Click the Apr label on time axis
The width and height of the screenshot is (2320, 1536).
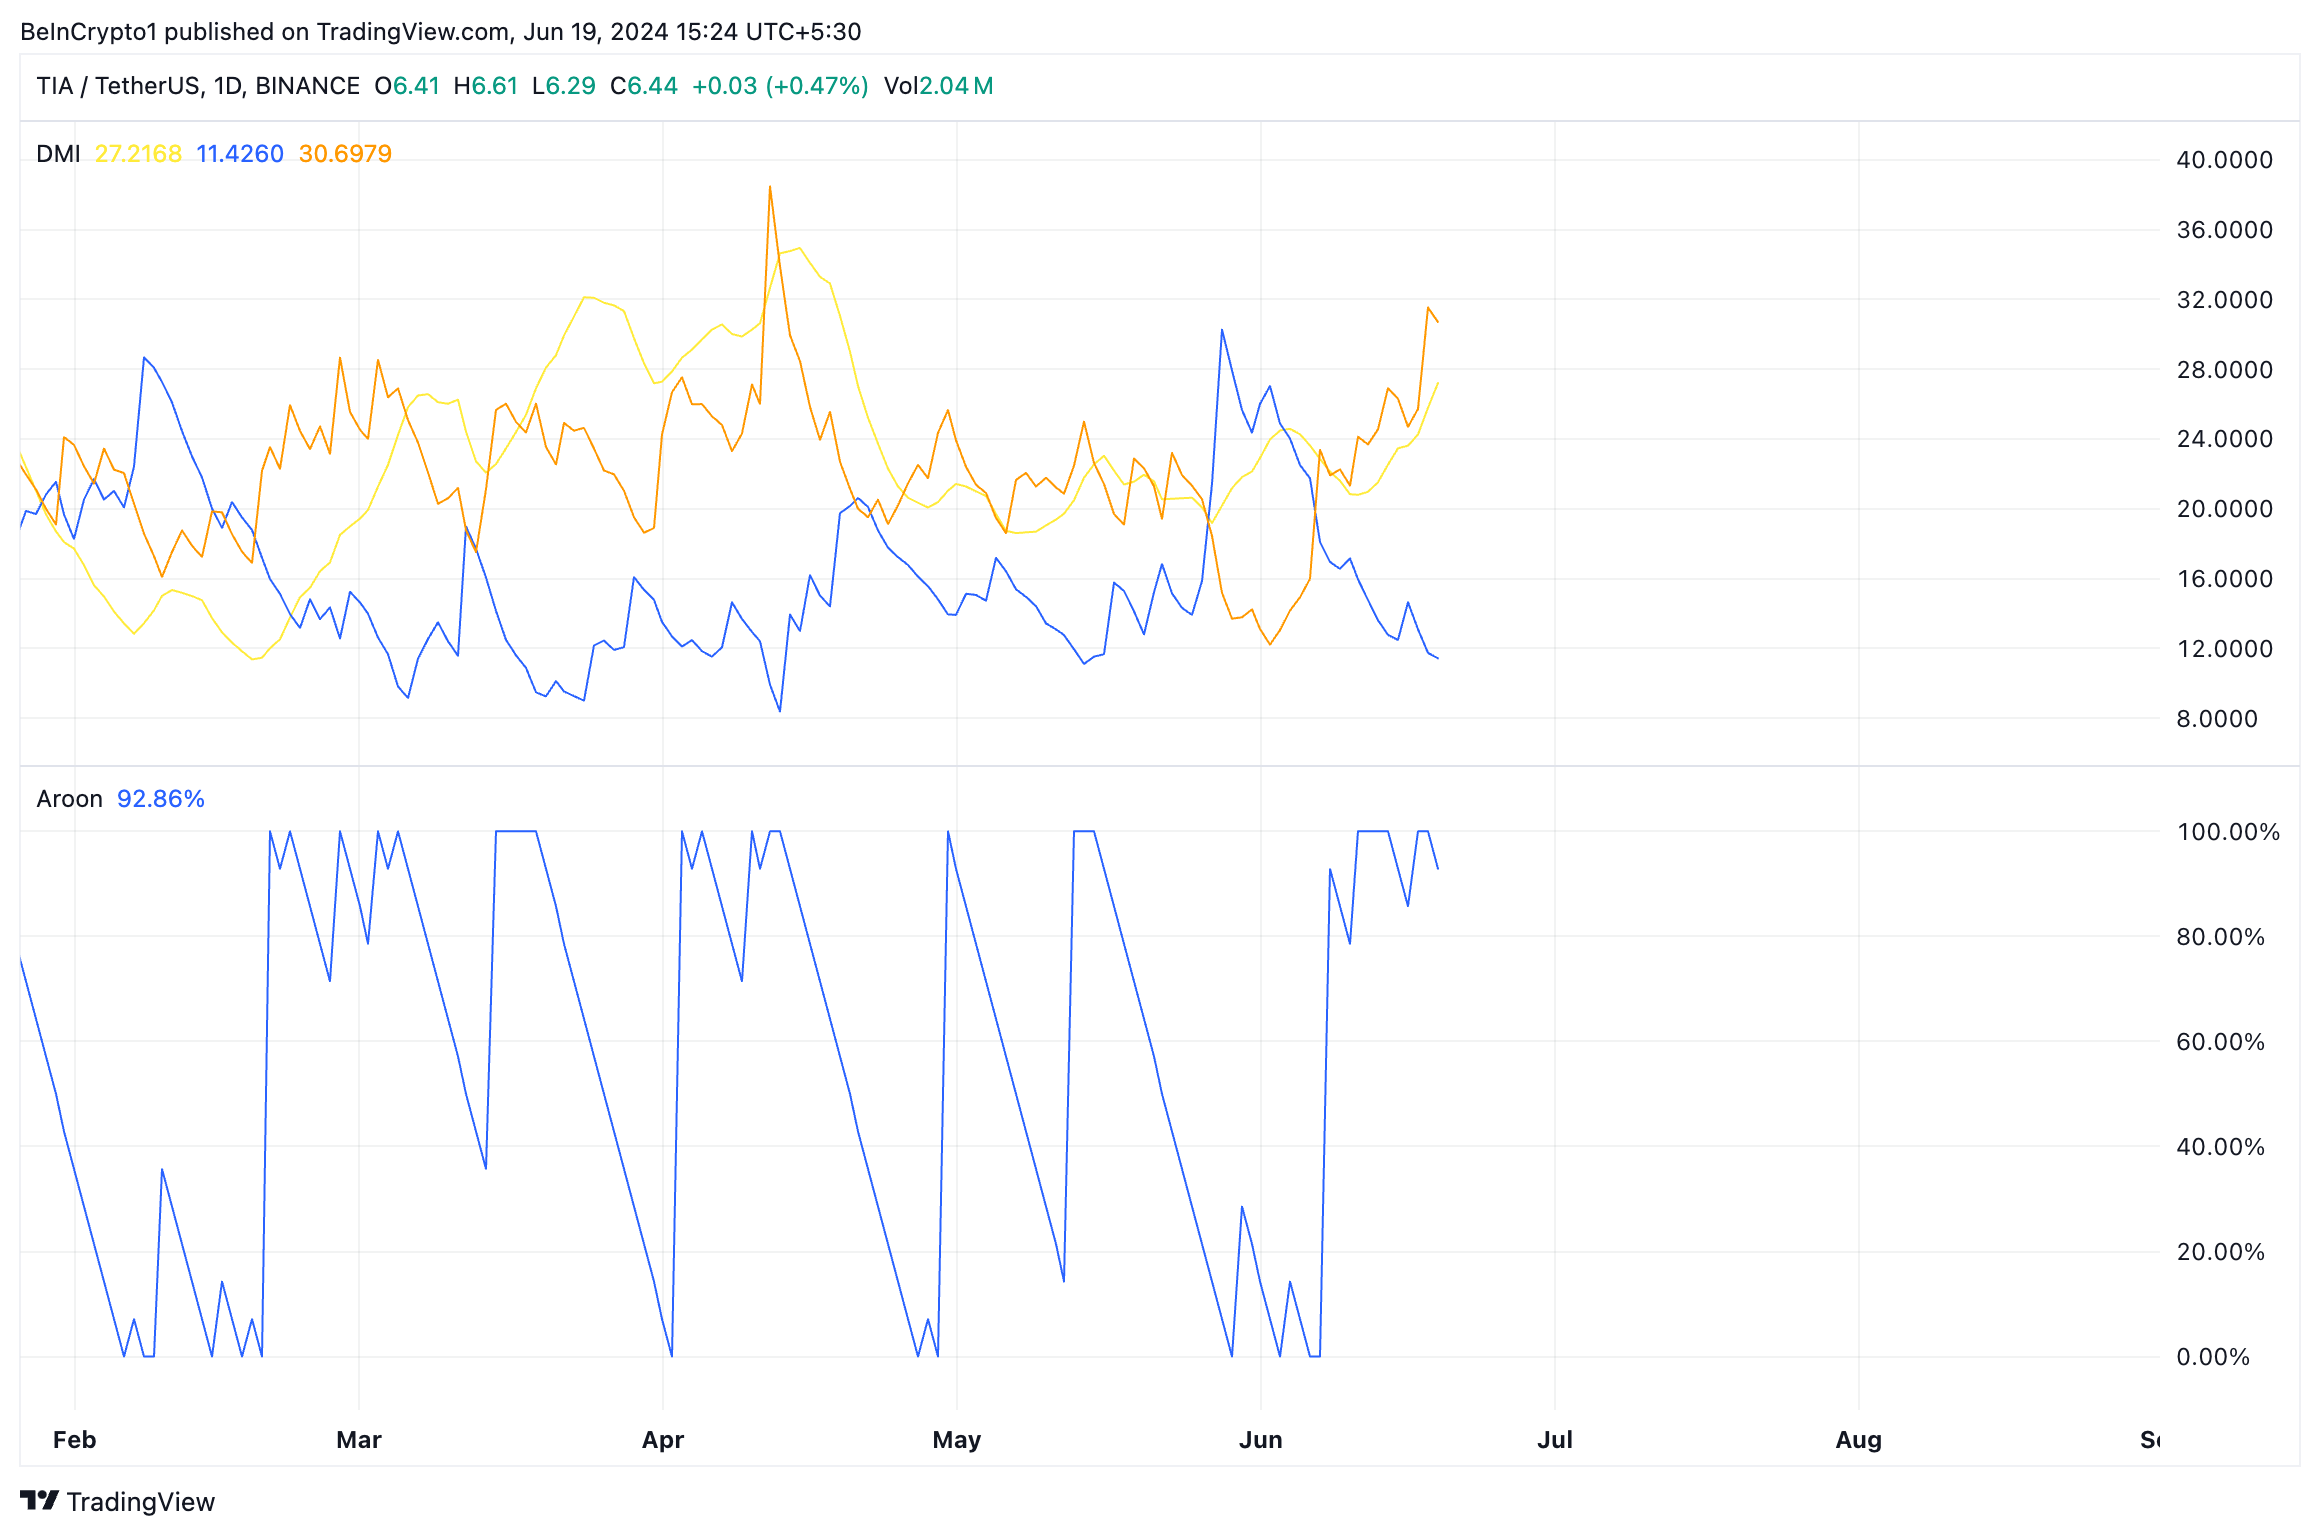pyautogui.click(x=663, y=1440)
